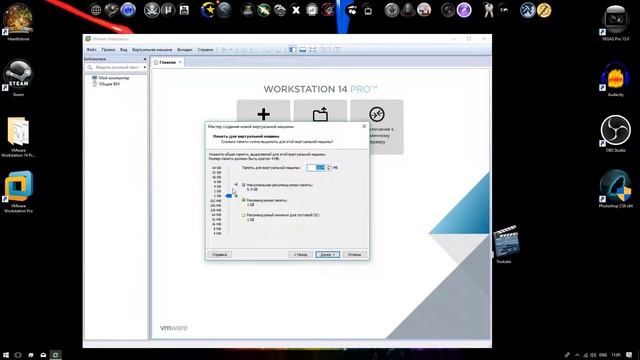640x360 pixels.
Task: Select the Youtube clapperboard desktop icon
Action: pyautogui.click(x=505, y=244)
